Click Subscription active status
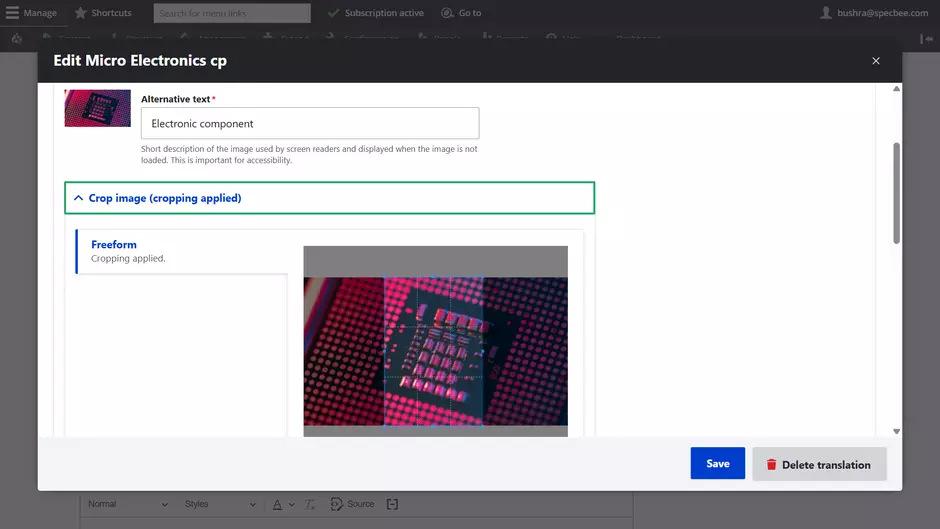Image resolution: width=940 pixels, height=529 pixels. click(x=375, y=13)
